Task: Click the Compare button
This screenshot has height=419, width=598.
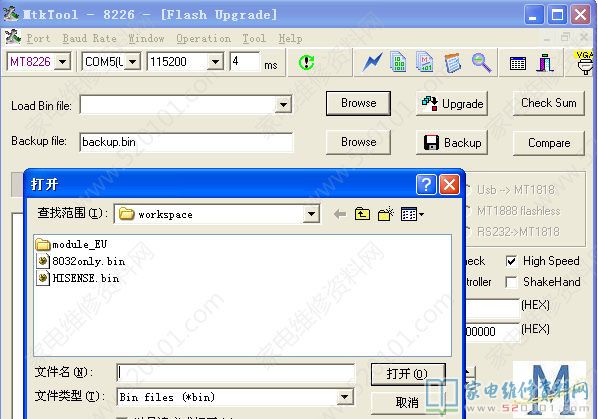Action: click(548, 143)
